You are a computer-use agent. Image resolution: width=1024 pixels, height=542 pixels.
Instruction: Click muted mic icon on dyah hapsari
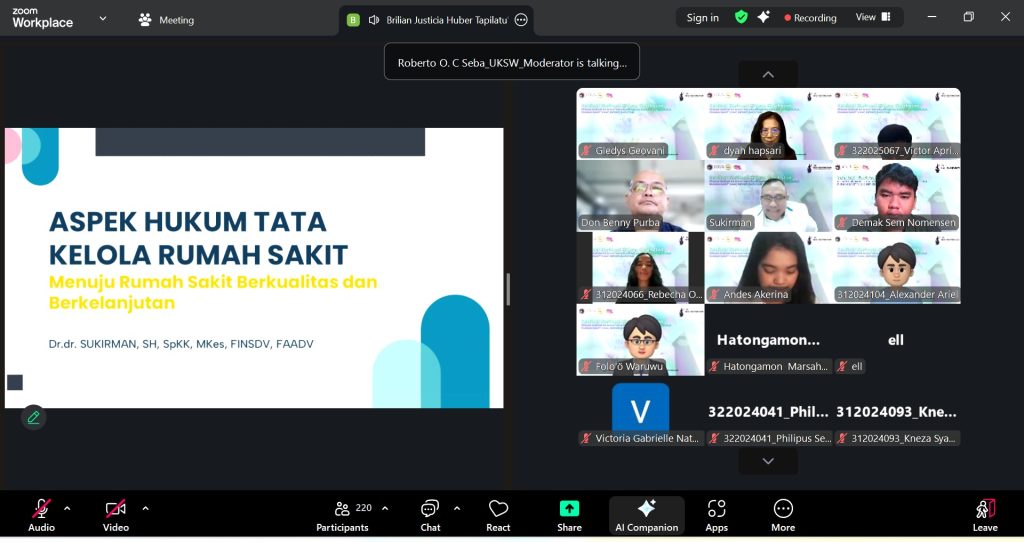pos(714,151)
